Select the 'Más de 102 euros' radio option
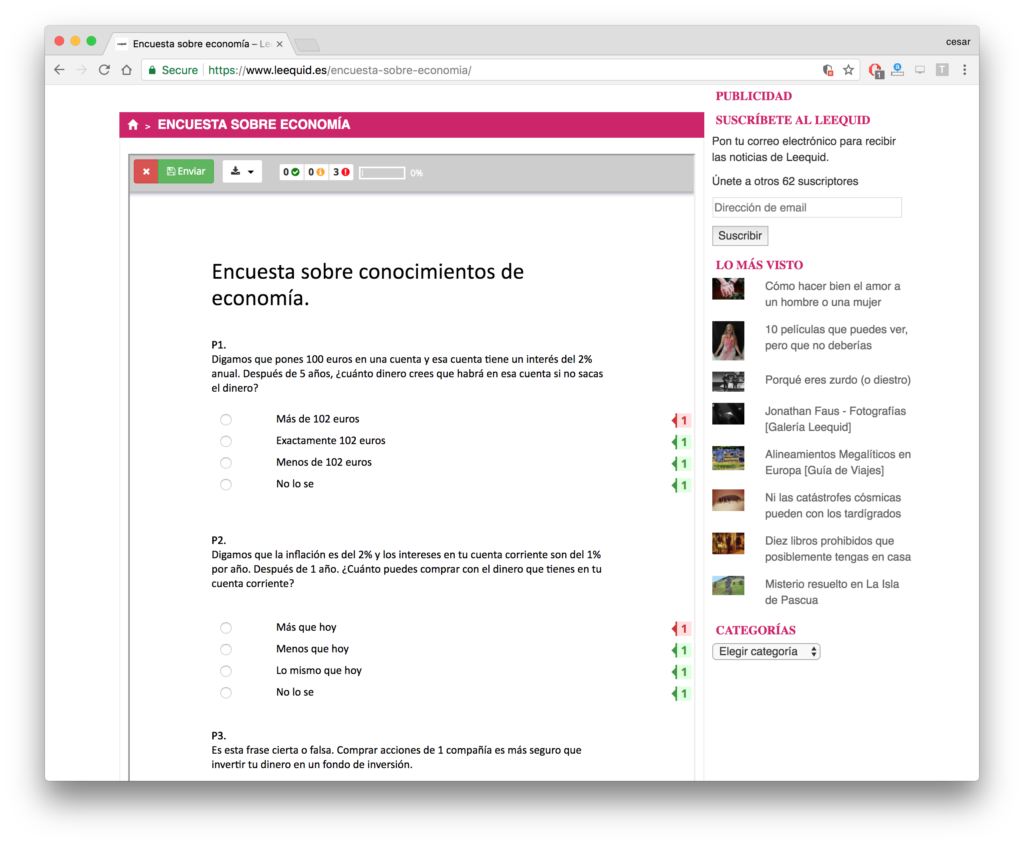The image size is (1024, 845). click(x=226, y=420)
